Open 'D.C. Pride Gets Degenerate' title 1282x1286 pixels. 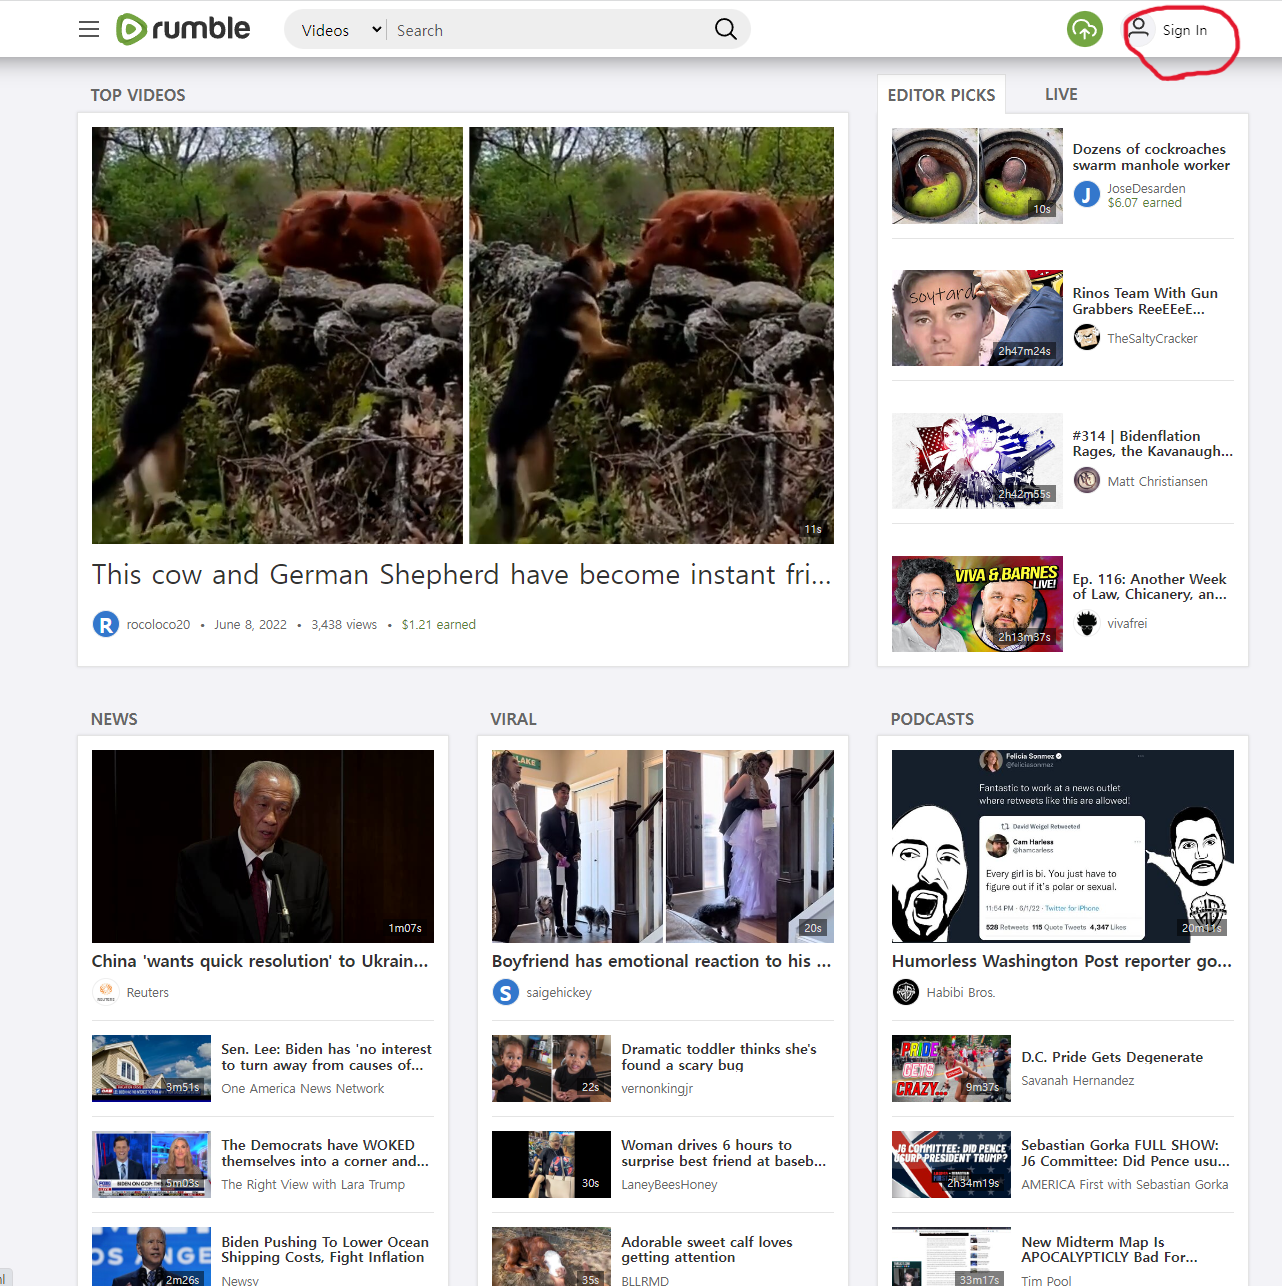[x=1112, y=1057]
